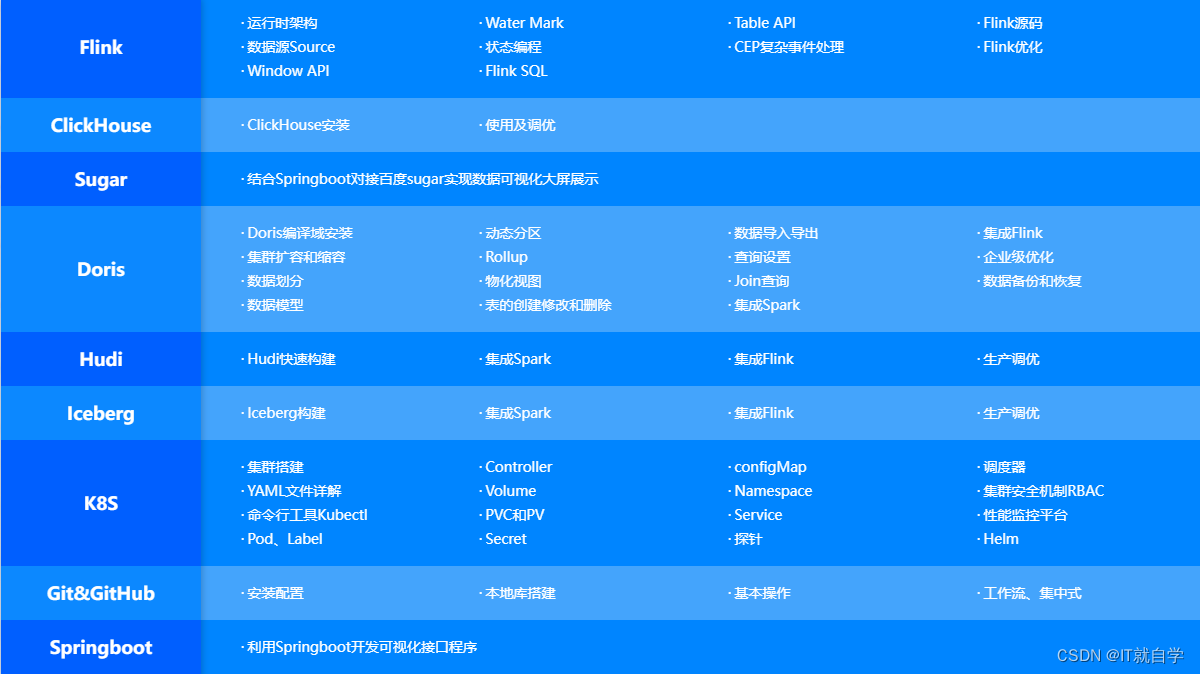Click the 'Flink SQL' topic

516,71
